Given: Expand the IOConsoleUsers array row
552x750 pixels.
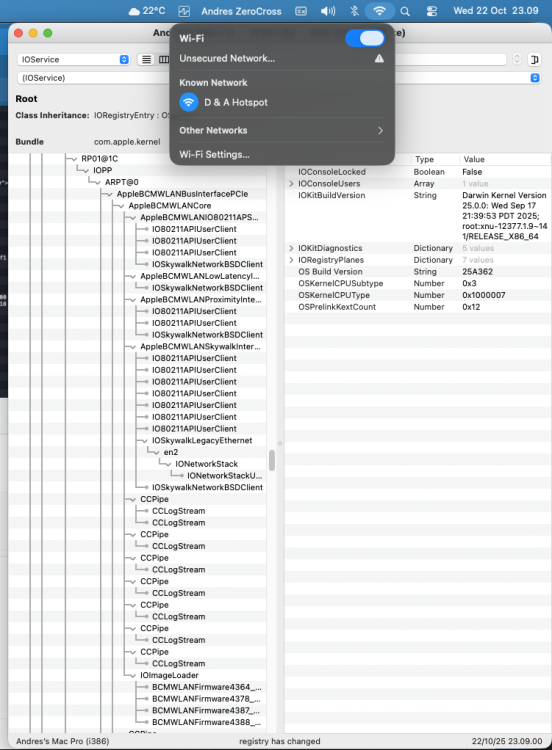Looking at the screenshot, I should pos(291,184).
